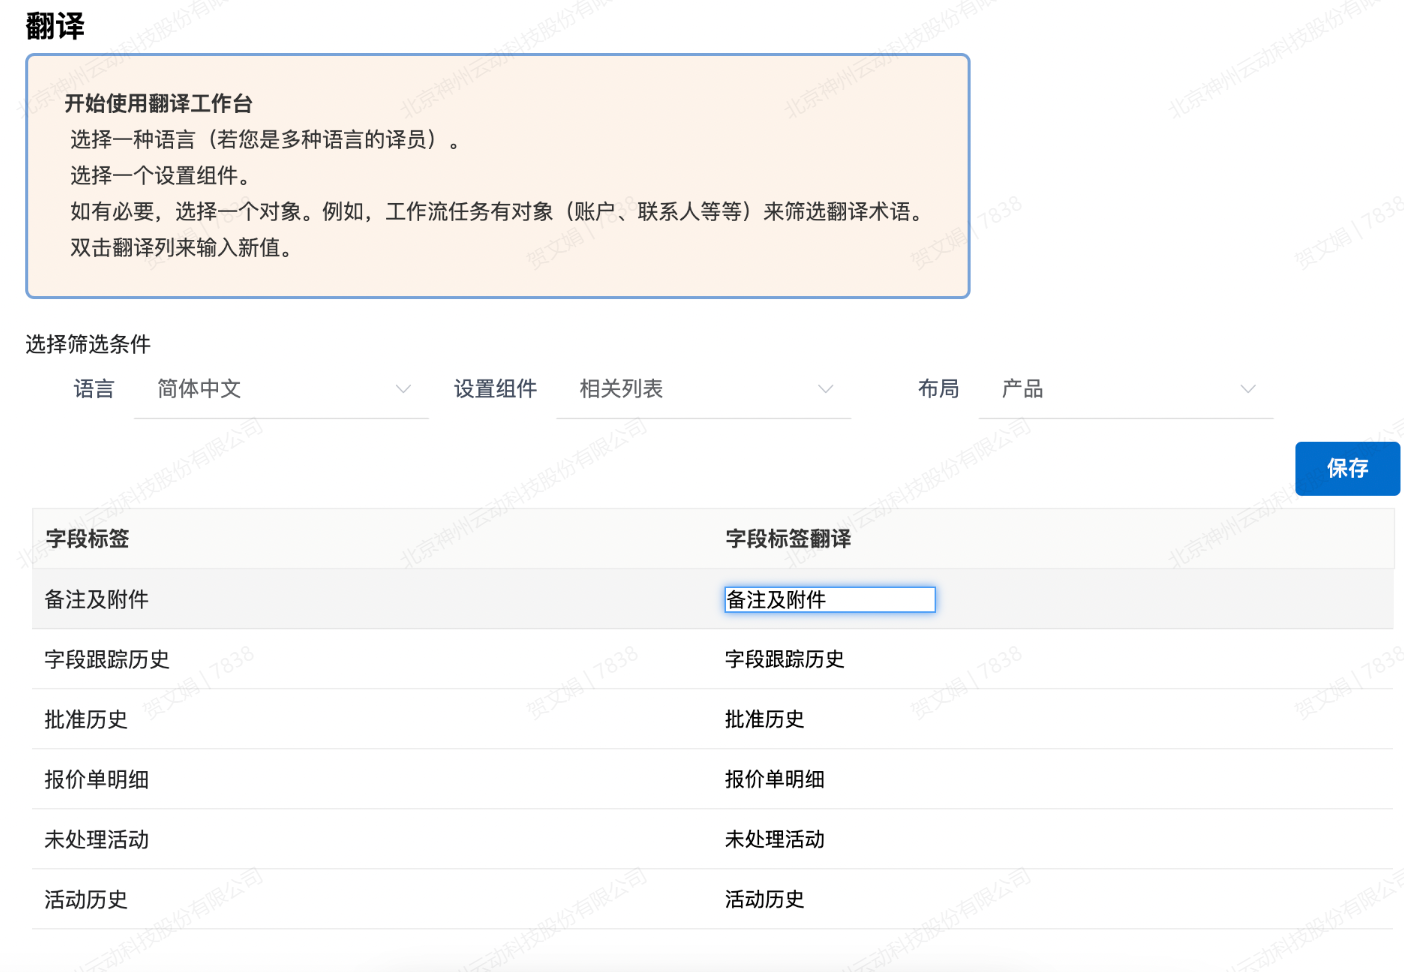This screenshot has width=1404, height=972.
Task: Select the 批准历史 translation cell
Action: (764, 720)
